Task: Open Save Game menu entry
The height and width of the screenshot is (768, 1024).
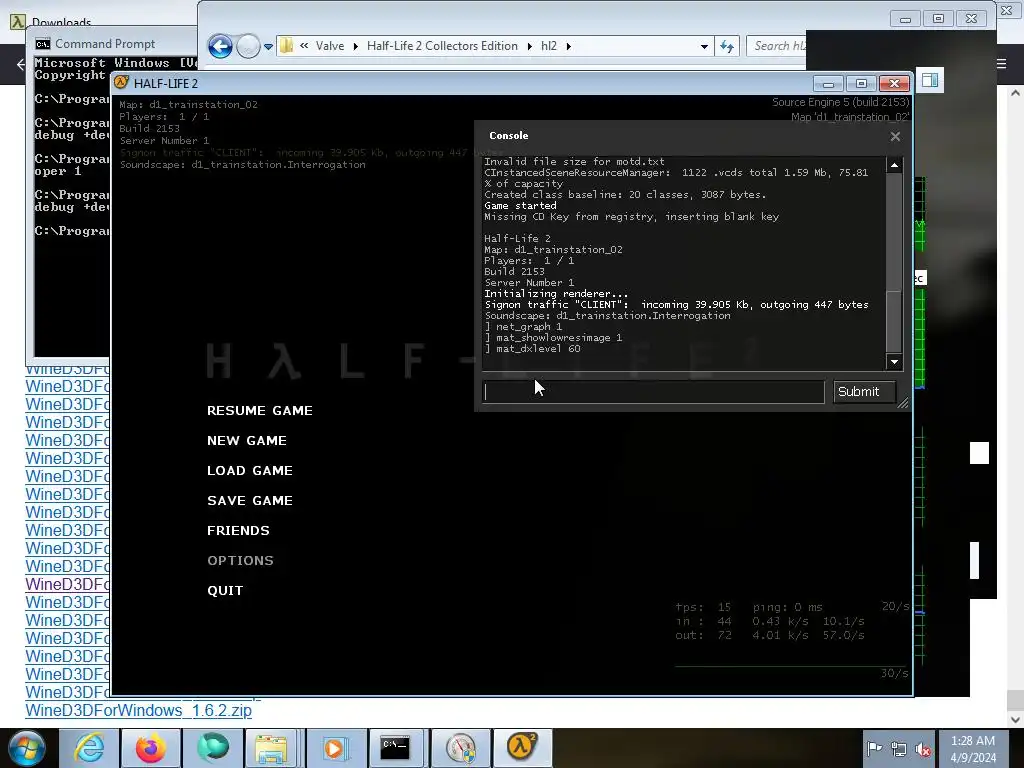Action: tap(249, 501)
